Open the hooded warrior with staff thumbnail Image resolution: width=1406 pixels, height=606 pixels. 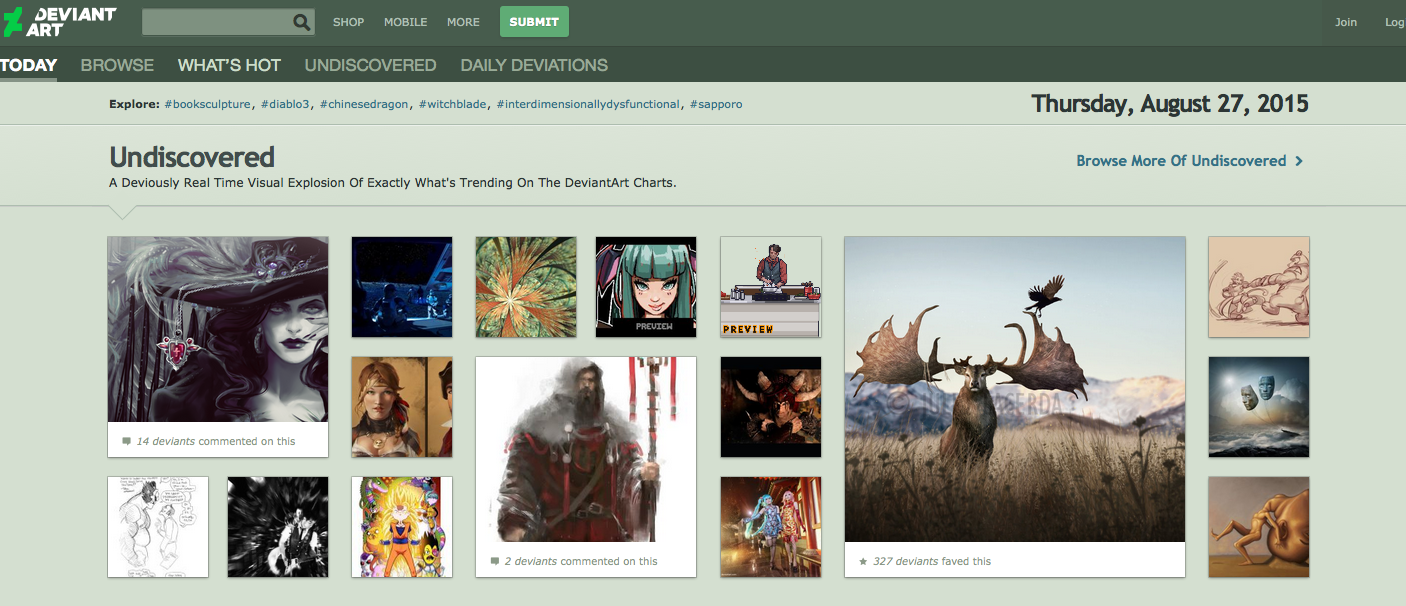[x=585, y=451]
